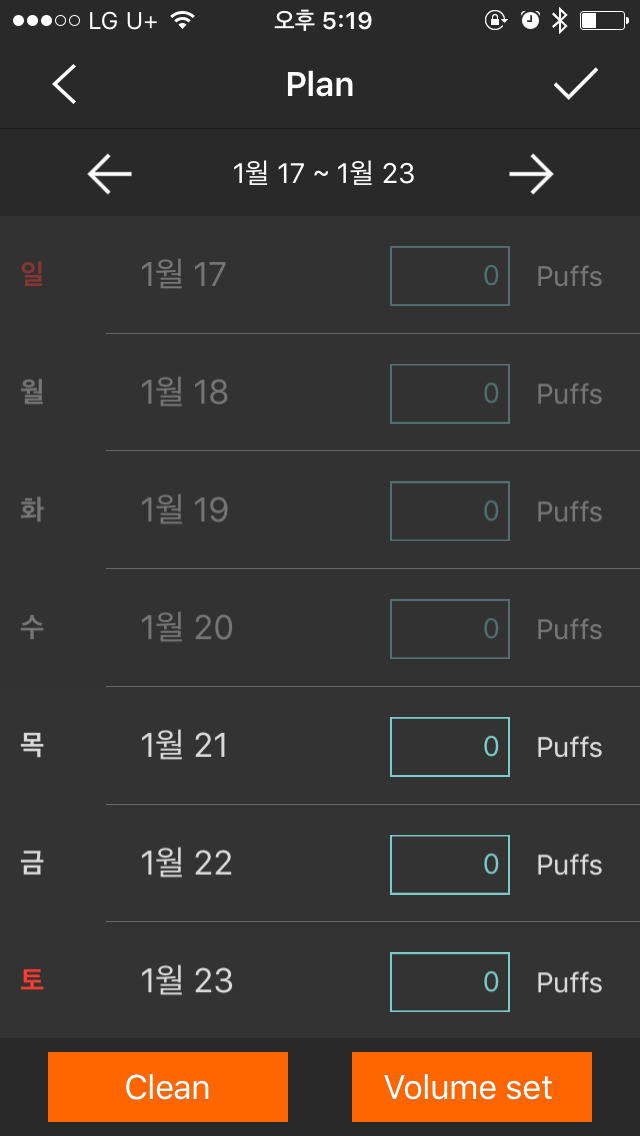The width and height of the screenshot is (640, 1136).
Task: Tap the alarm clock status icon
Action: (531, 21)
